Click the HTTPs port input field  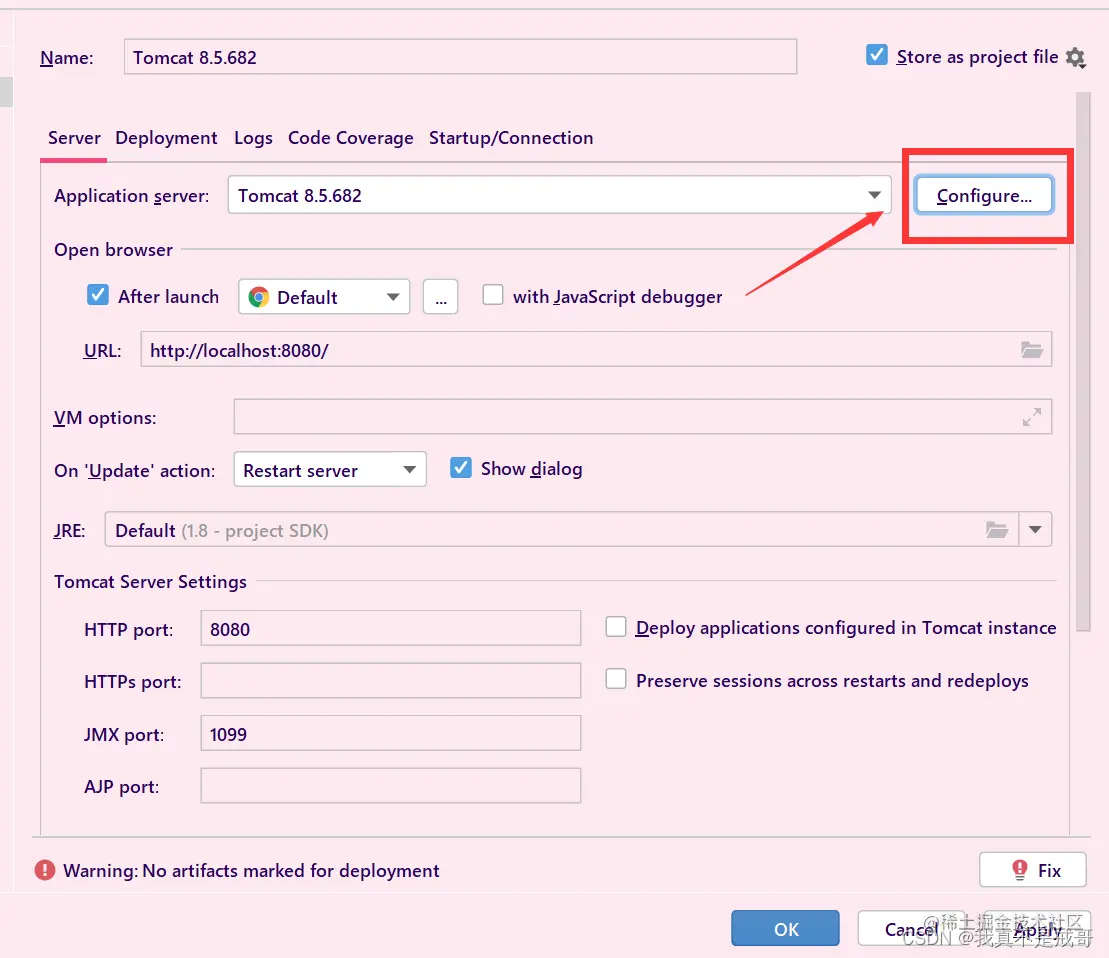(390, 681)
